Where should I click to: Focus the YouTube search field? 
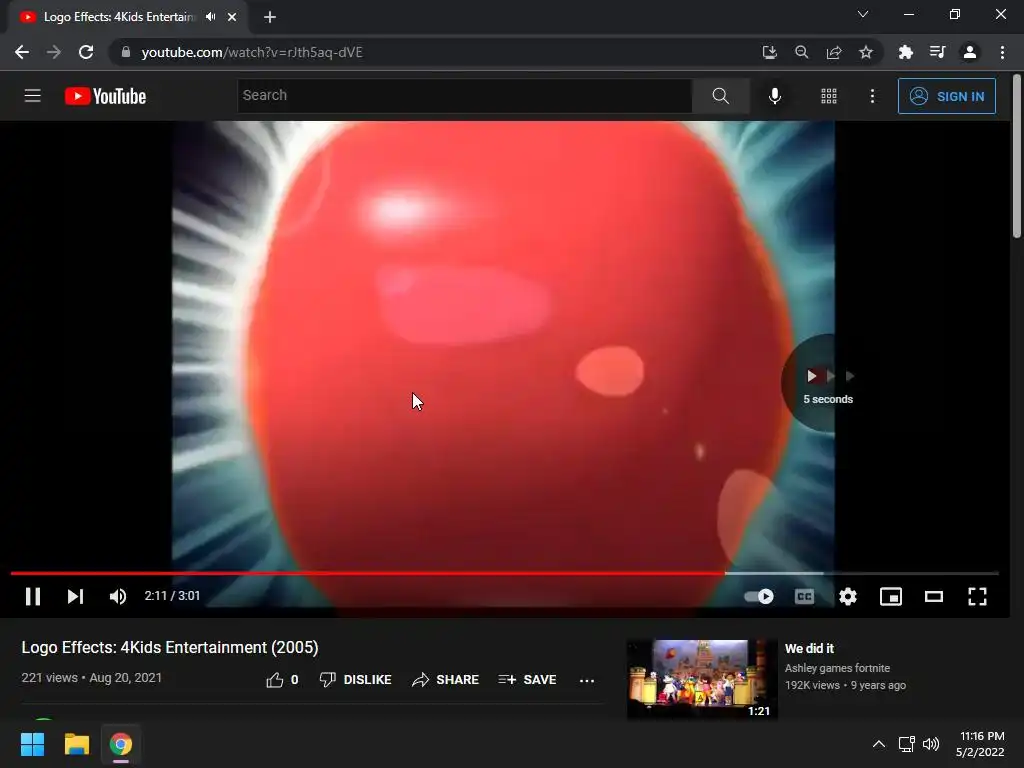(x=464, y=95)
